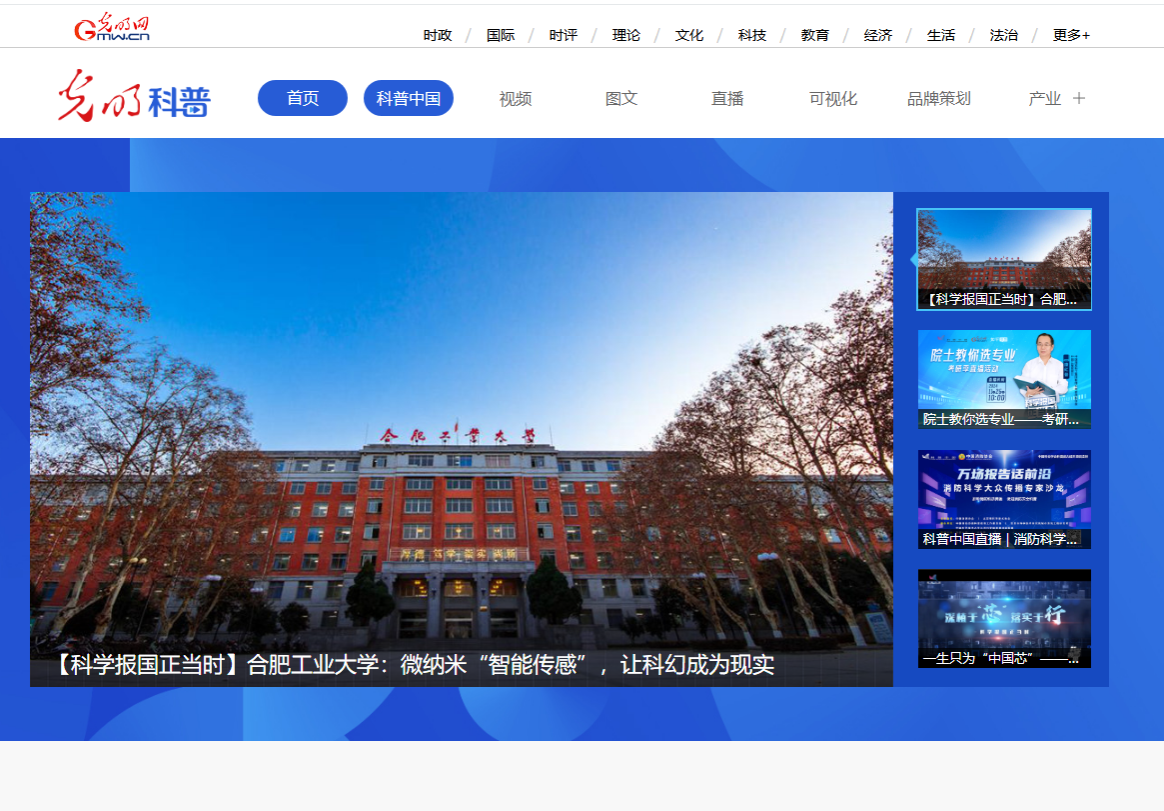Choose the 科普中国直播 消防科学 thumbnail

point(1004,499)
